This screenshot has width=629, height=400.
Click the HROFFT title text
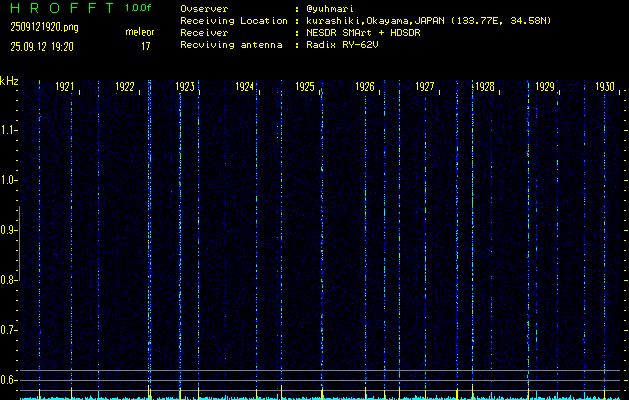click(62, 8)
